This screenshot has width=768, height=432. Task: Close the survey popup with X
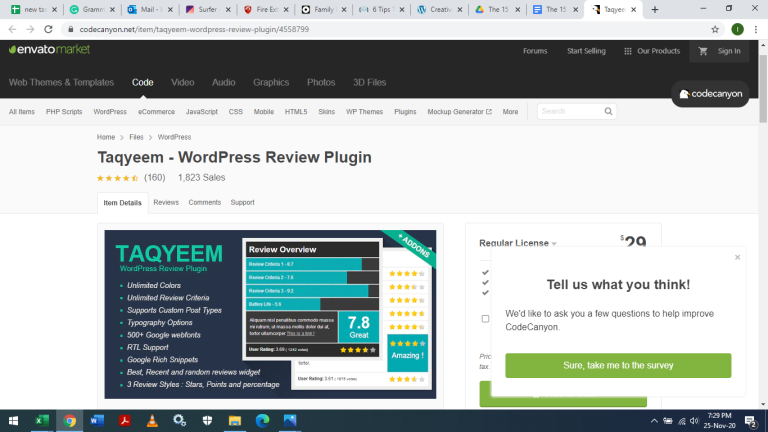click(x=737, y=257)
